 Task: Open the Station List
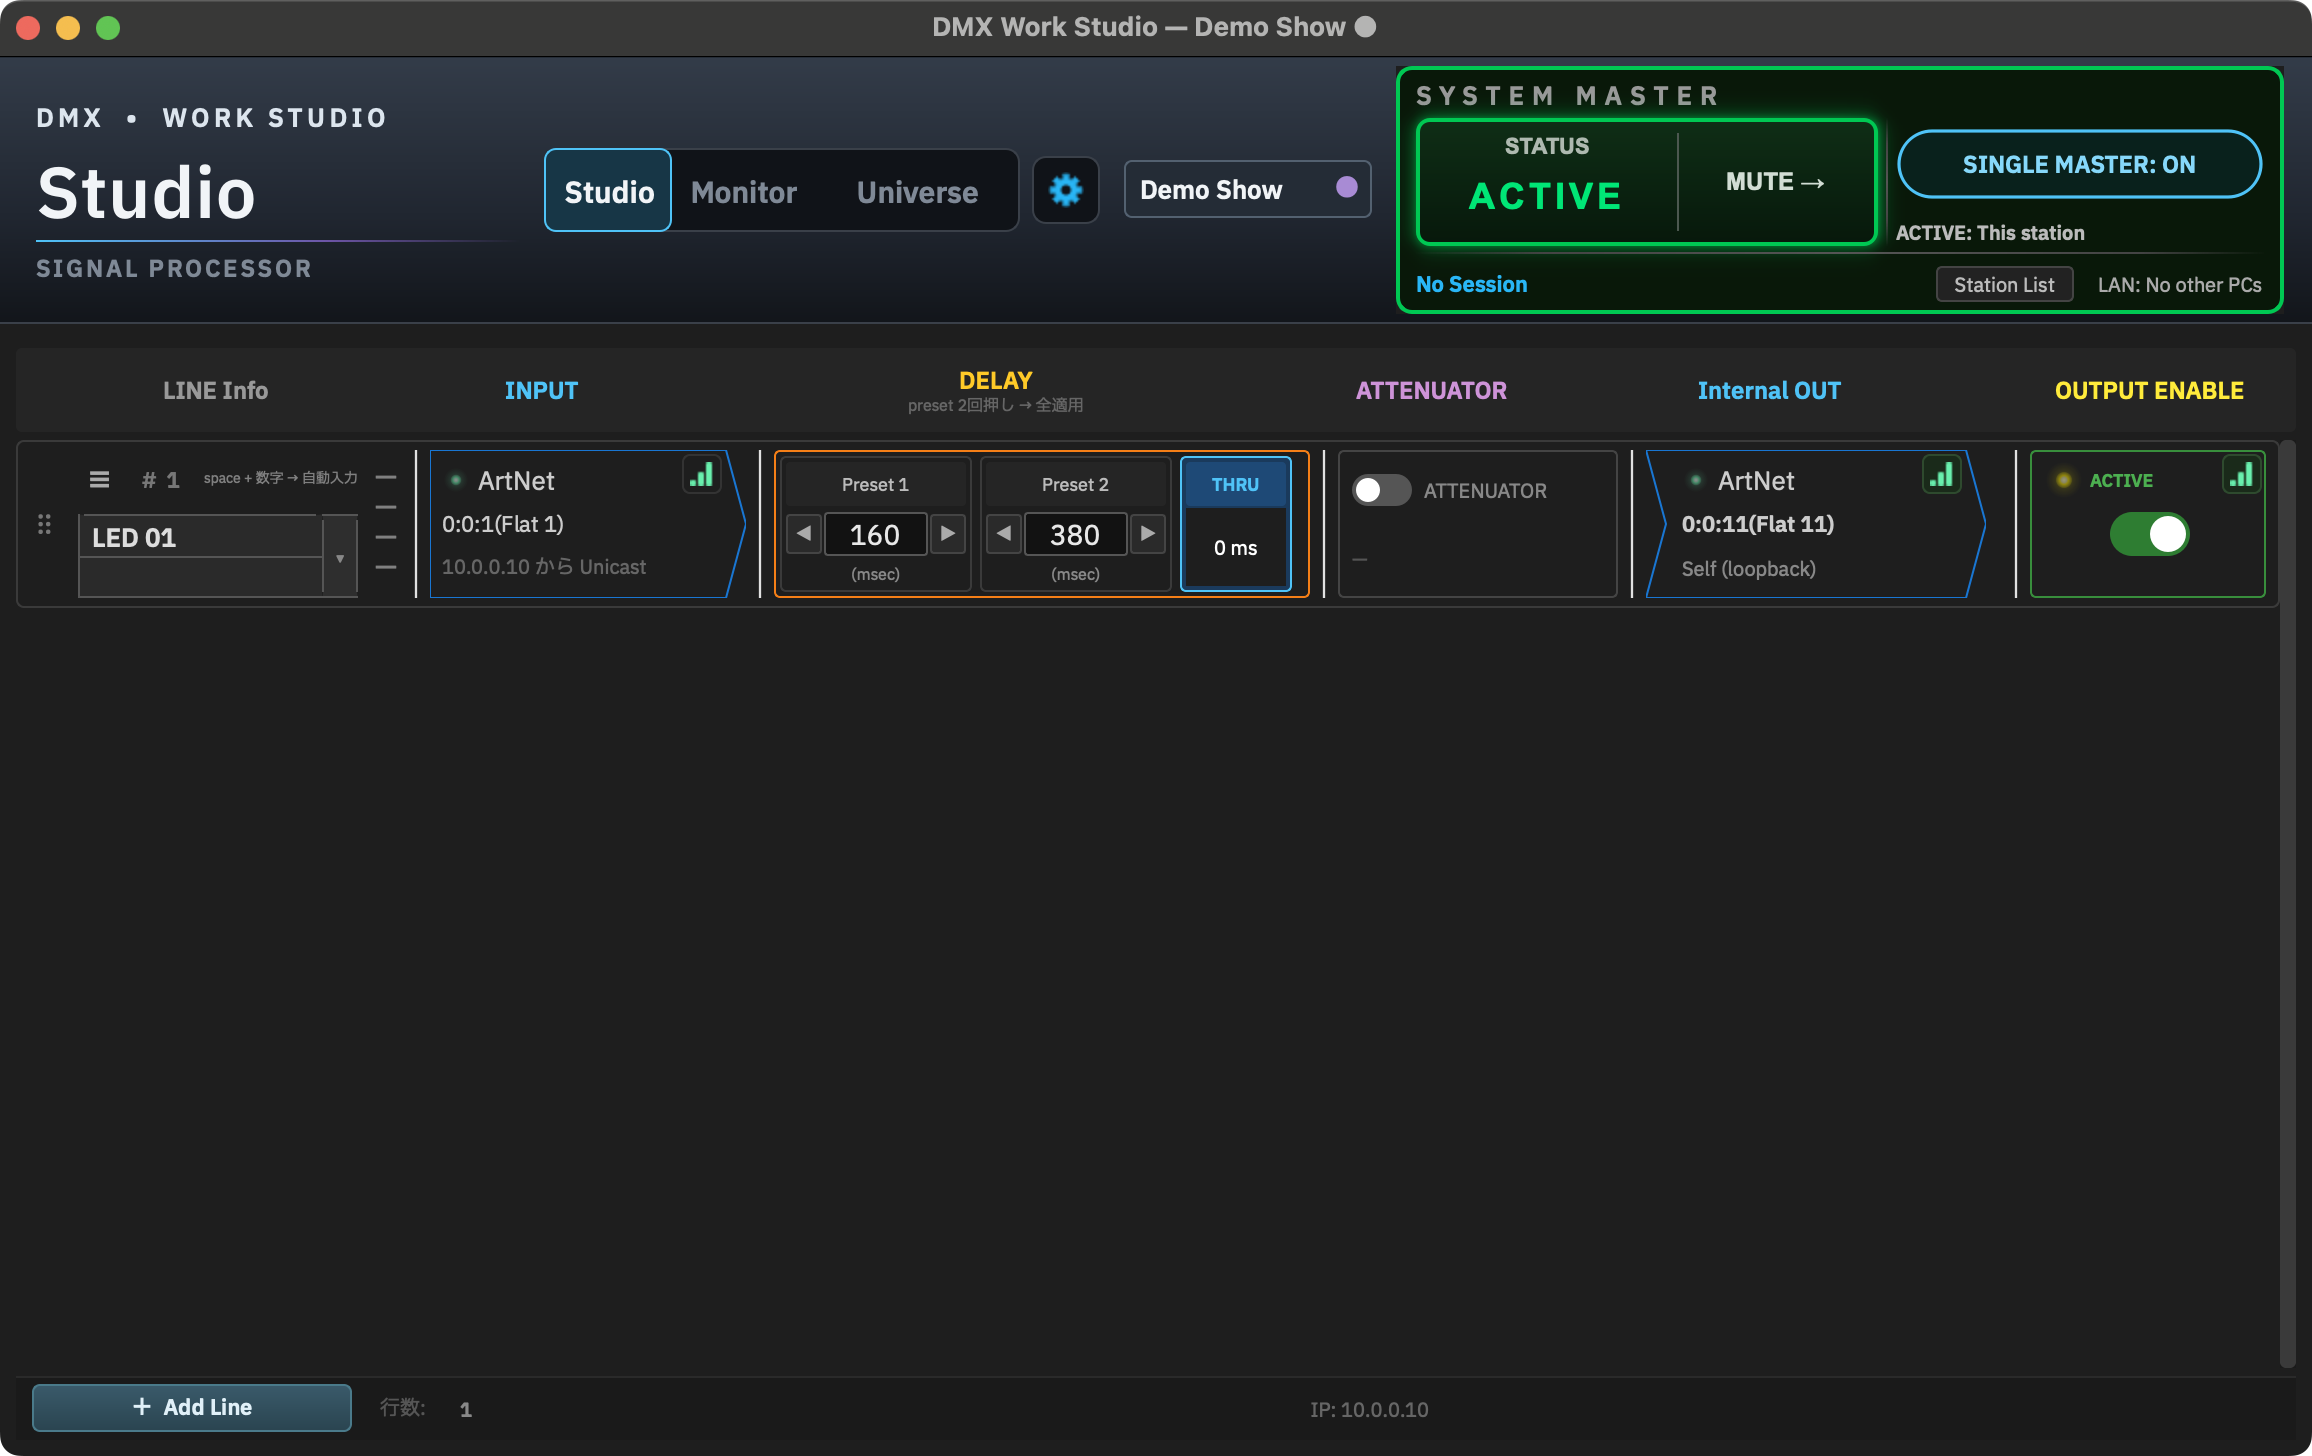[x=2004, y=285]
